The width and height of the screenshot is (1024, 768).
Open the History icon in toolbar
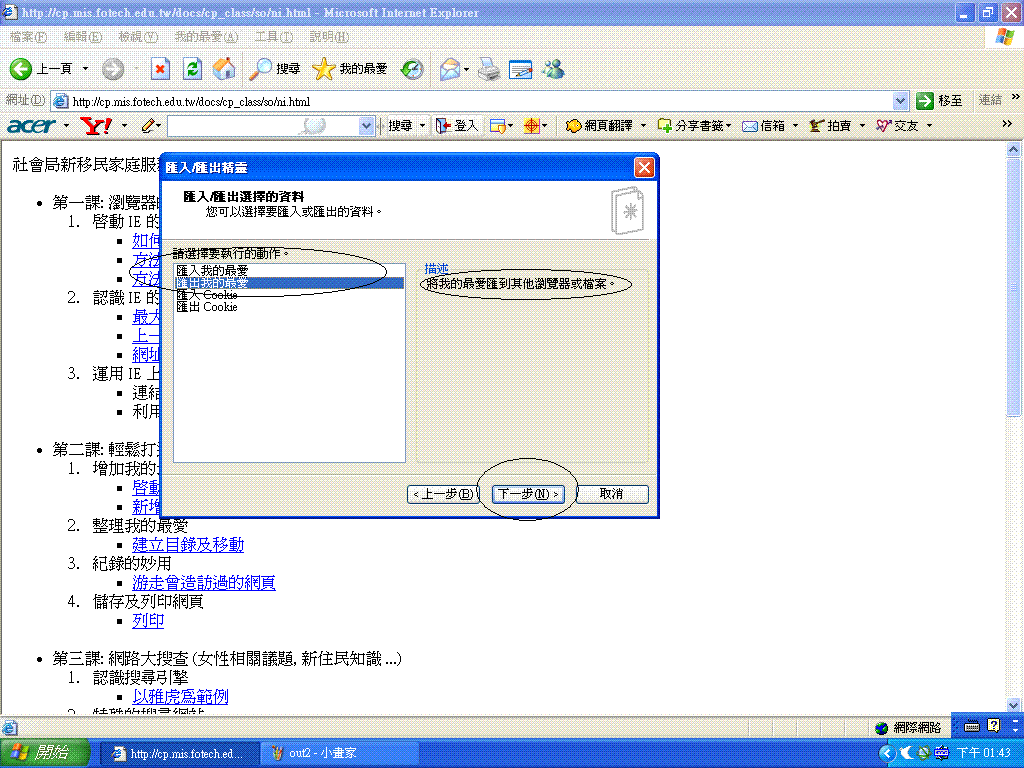[412, 69]
